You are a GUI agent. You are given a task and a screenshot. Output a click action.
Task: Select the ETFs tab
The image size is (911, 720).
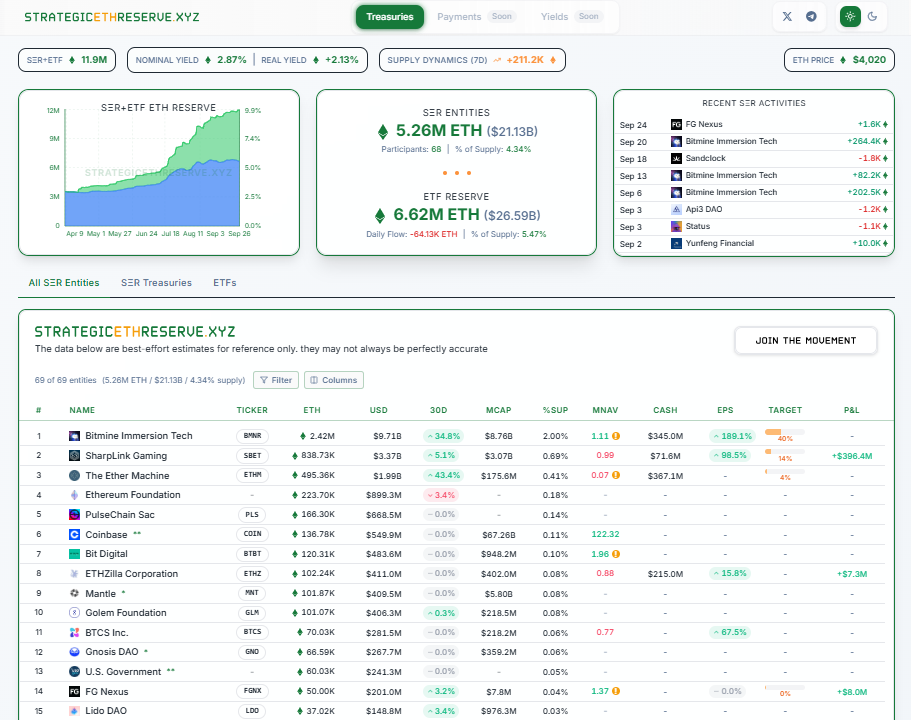tap(225, 283)
